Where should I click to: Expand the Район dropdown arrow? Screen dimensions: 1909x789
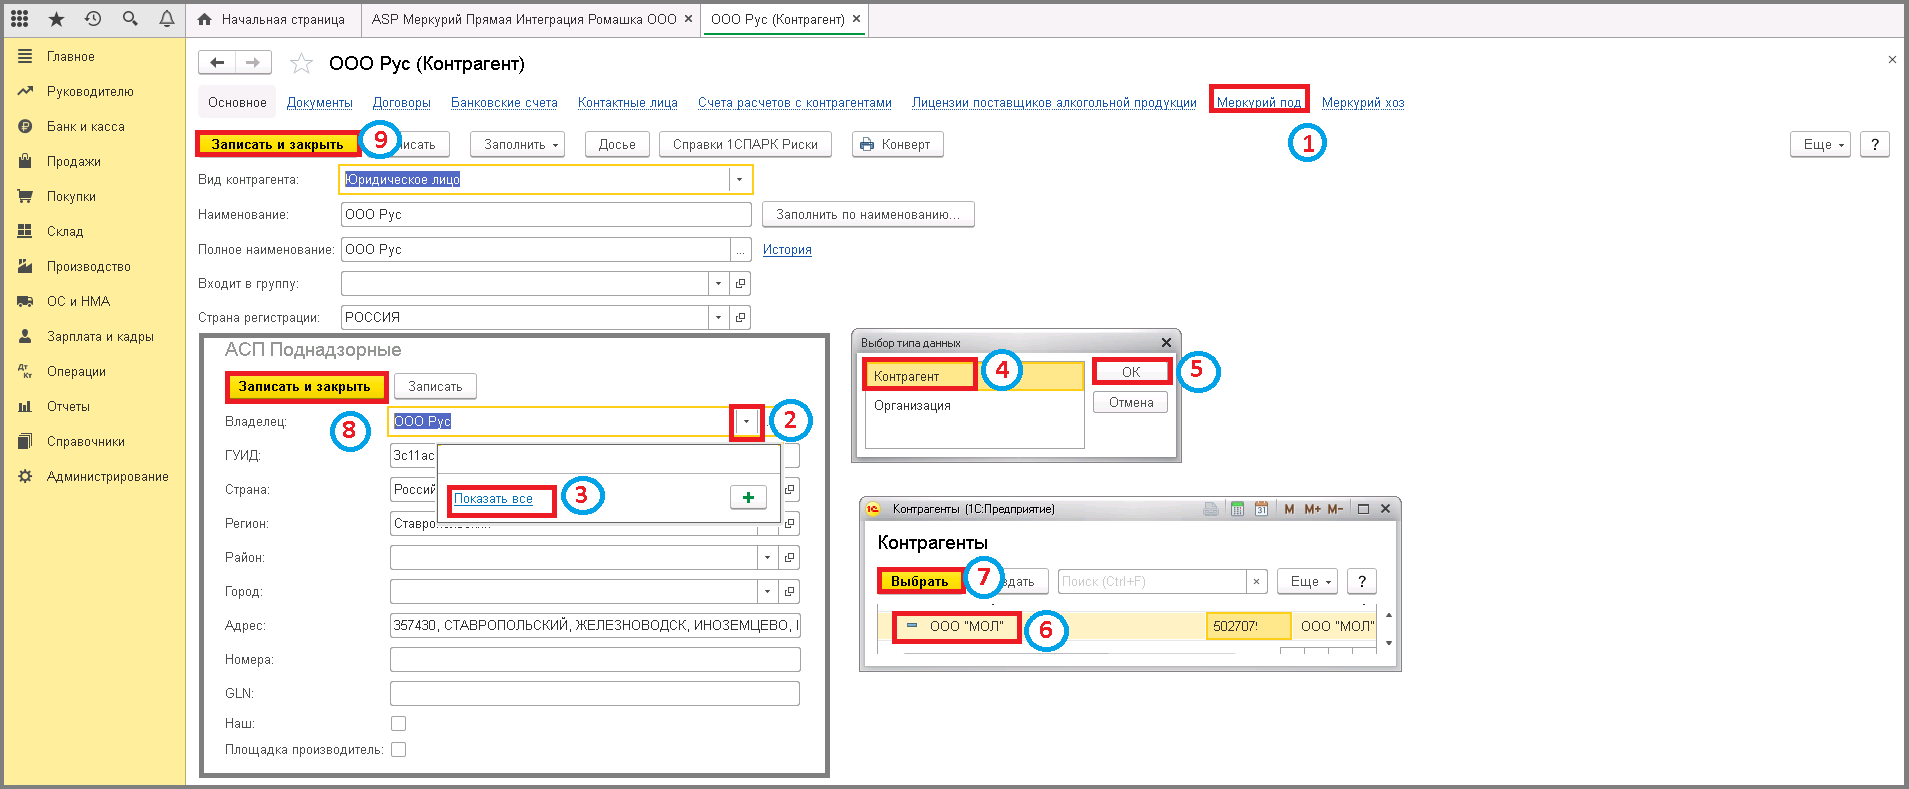click(x=768, y=558)
